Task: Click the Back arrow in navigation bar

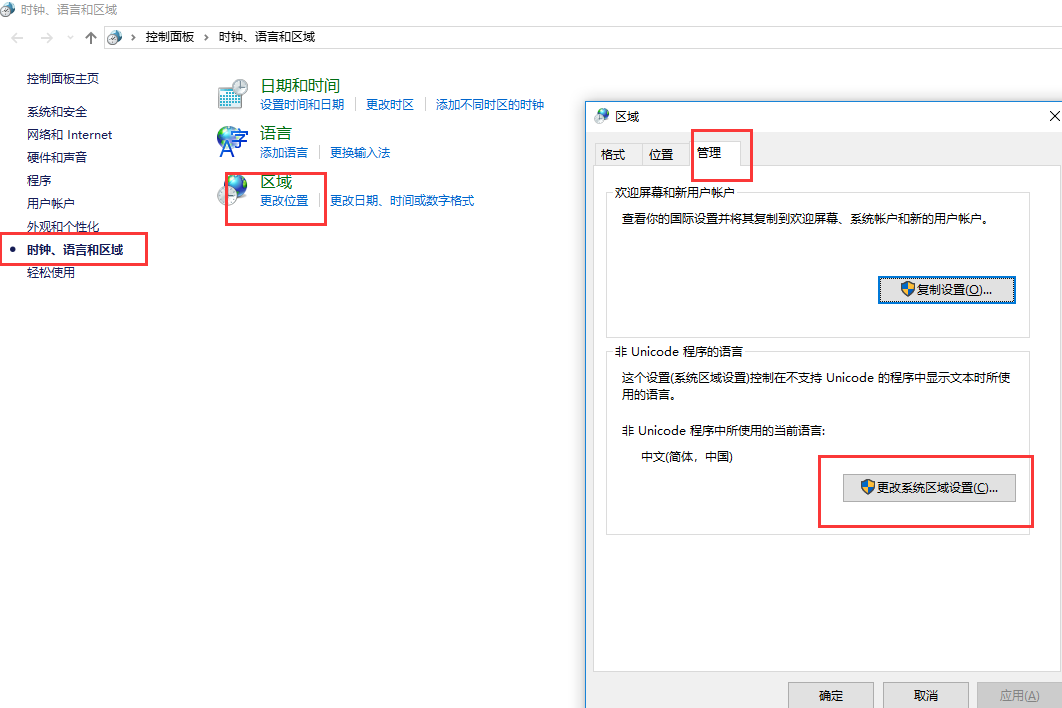Action: click(17, 37)
